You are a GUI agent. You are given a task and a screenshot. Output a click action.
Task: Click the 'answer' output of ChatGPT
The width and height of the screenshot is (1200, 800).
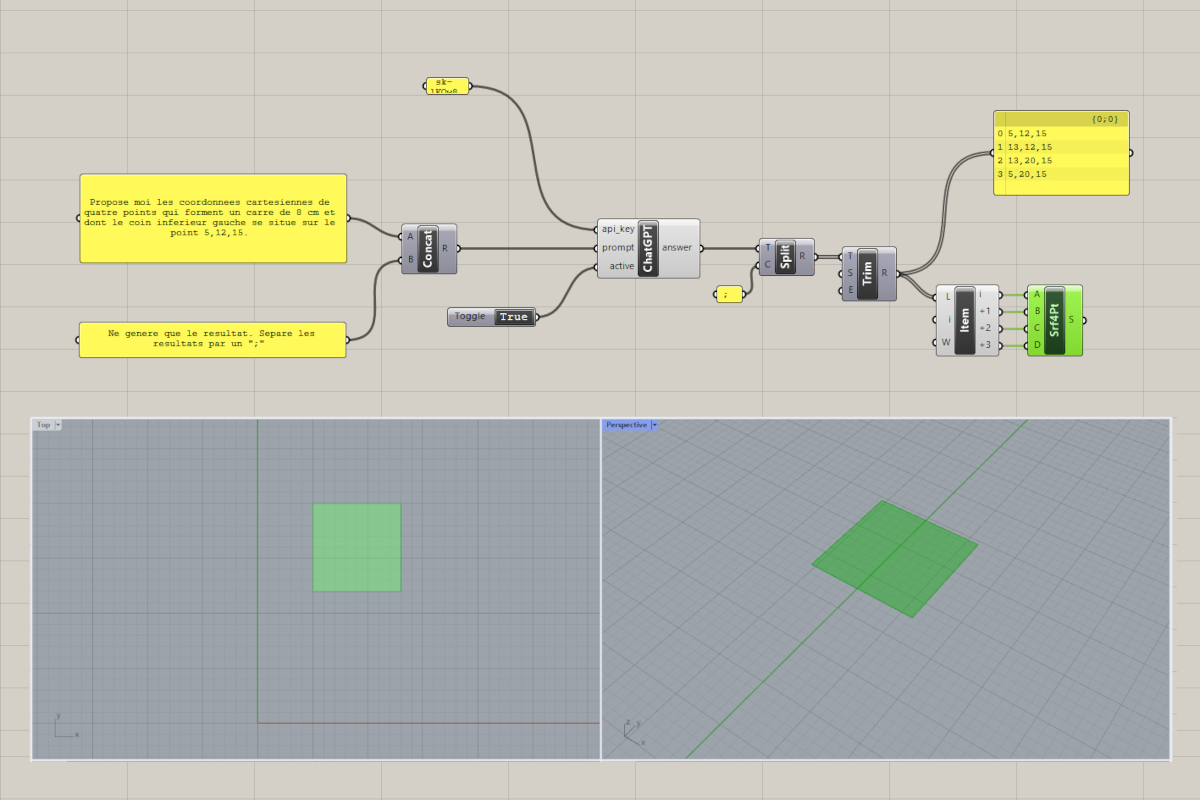(x=677, y=248)
